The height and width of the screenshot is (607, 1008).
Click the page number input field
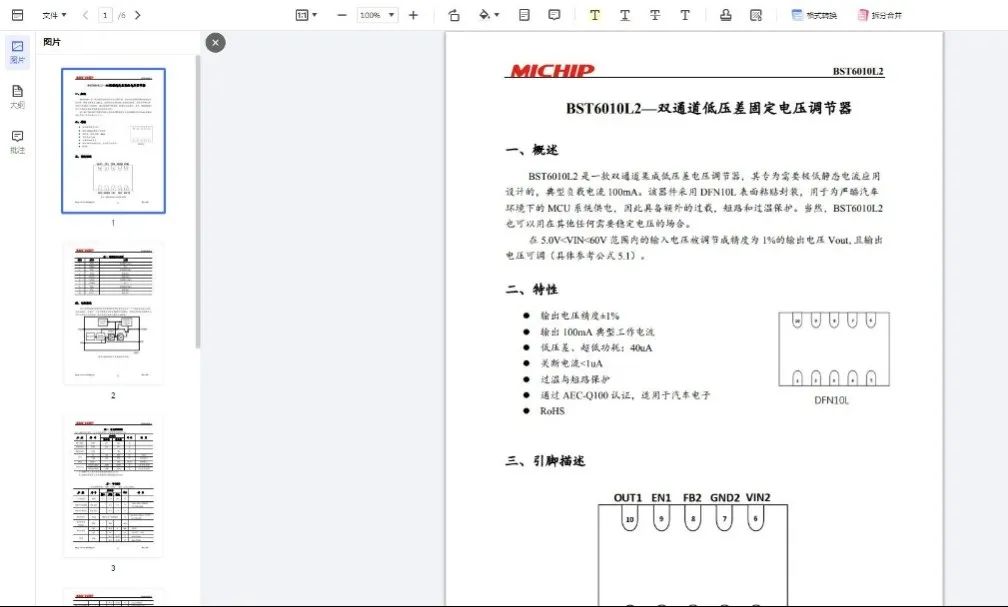106,15
